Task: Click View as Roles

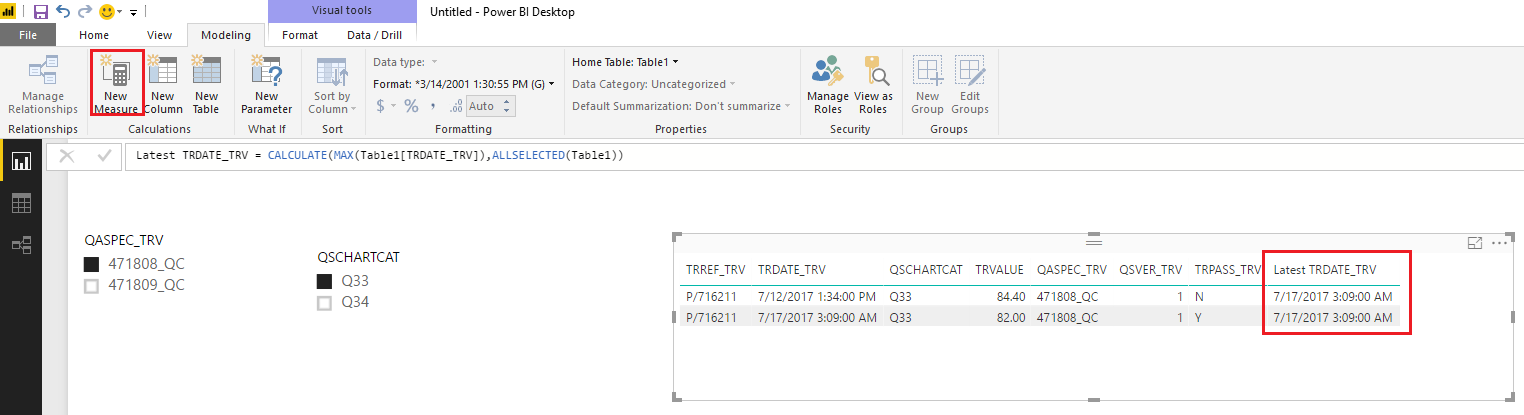Action: click(x=873, y=86)
